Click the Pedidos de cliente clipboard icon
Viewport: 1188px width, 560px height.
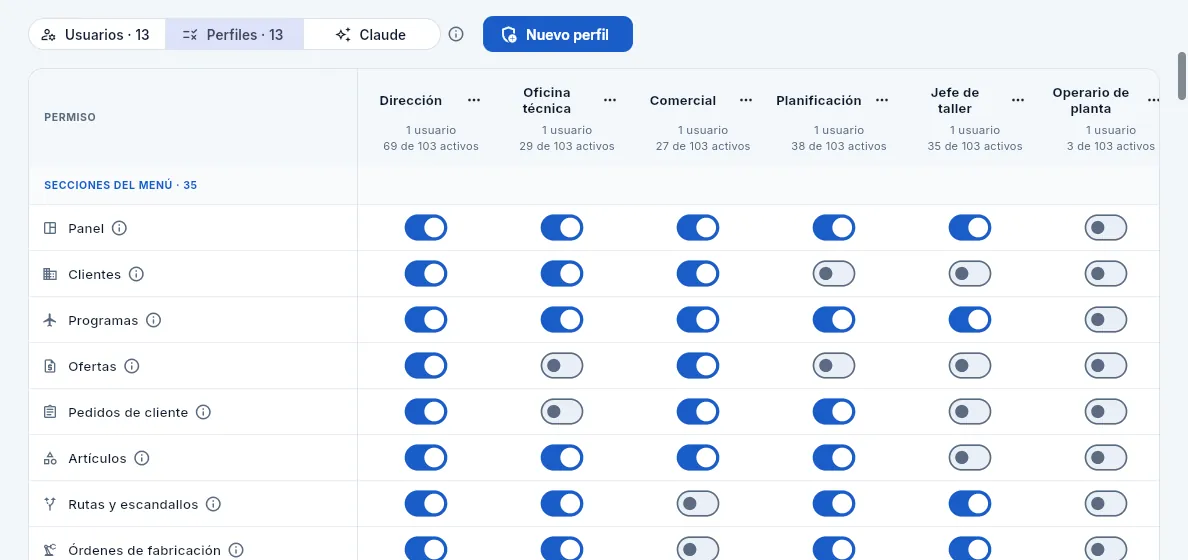50,412
